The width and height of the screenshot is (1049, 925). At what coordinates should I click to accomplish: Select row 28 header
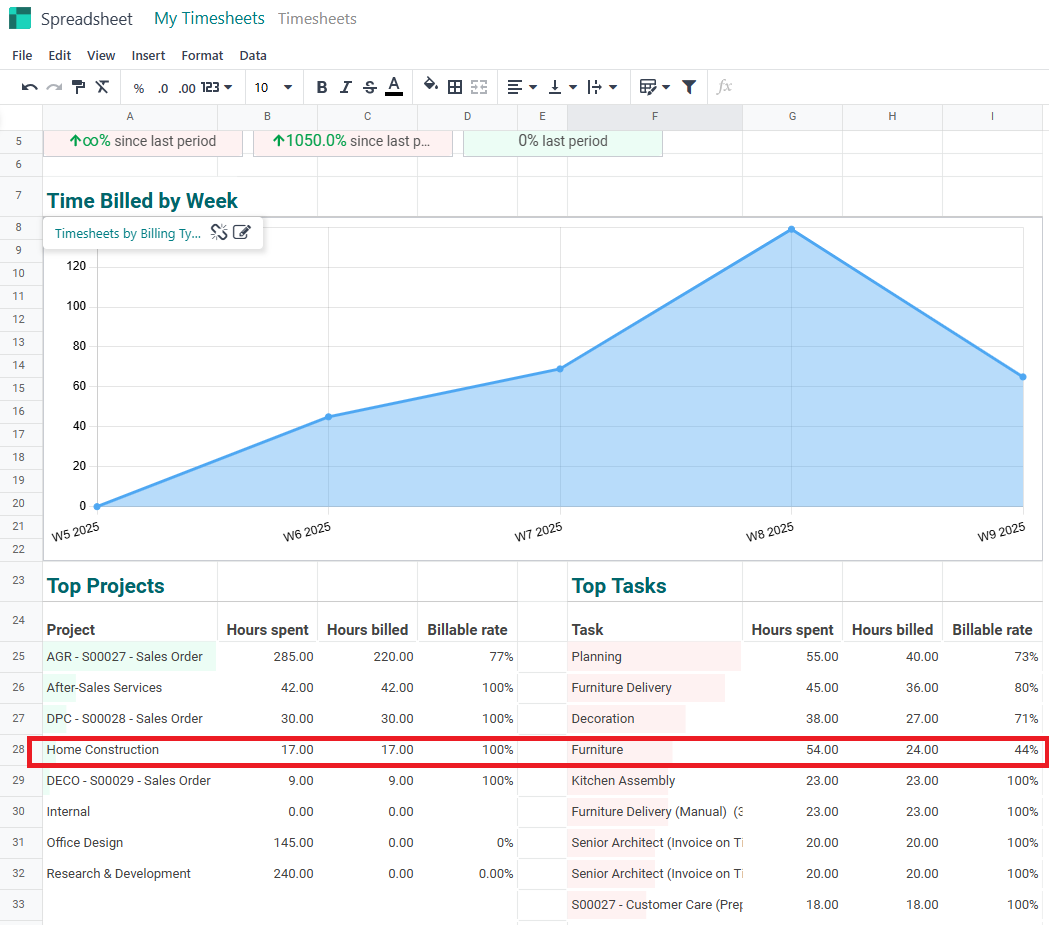pos(19,749)
